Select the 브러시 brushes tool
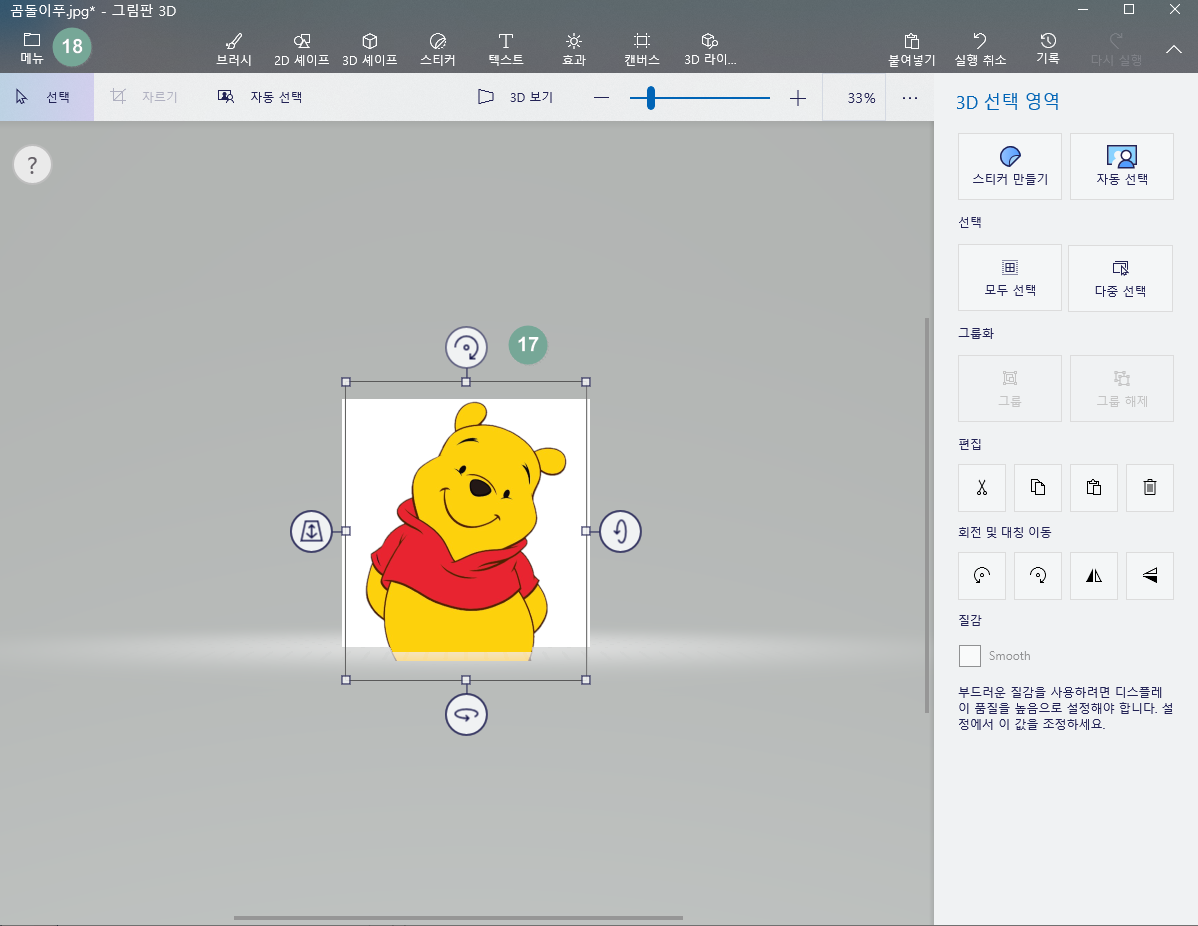1198x926 pixels. click(x=234, y=49)
